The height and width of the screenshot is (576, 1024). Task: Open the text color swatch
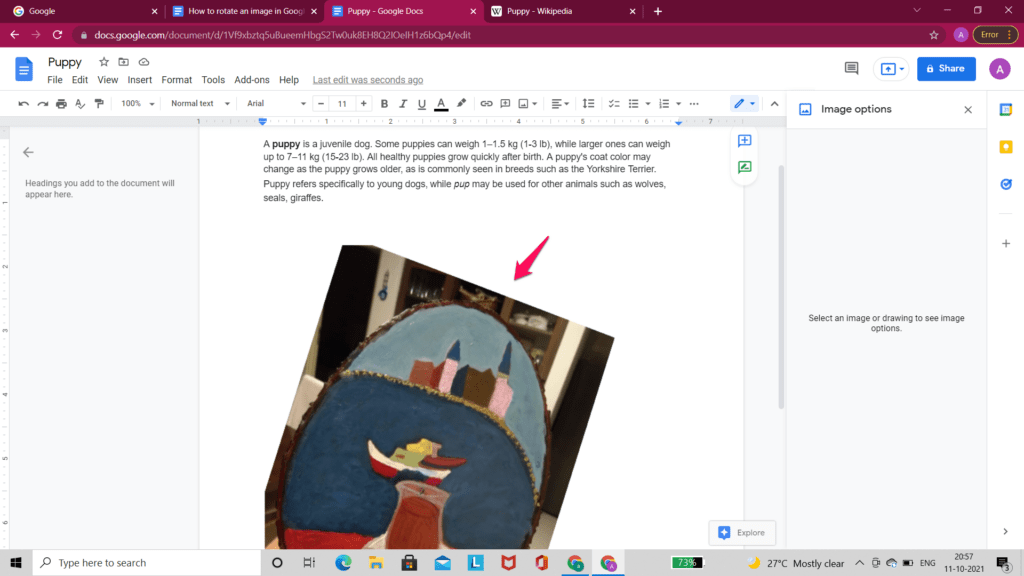point(439,103)
